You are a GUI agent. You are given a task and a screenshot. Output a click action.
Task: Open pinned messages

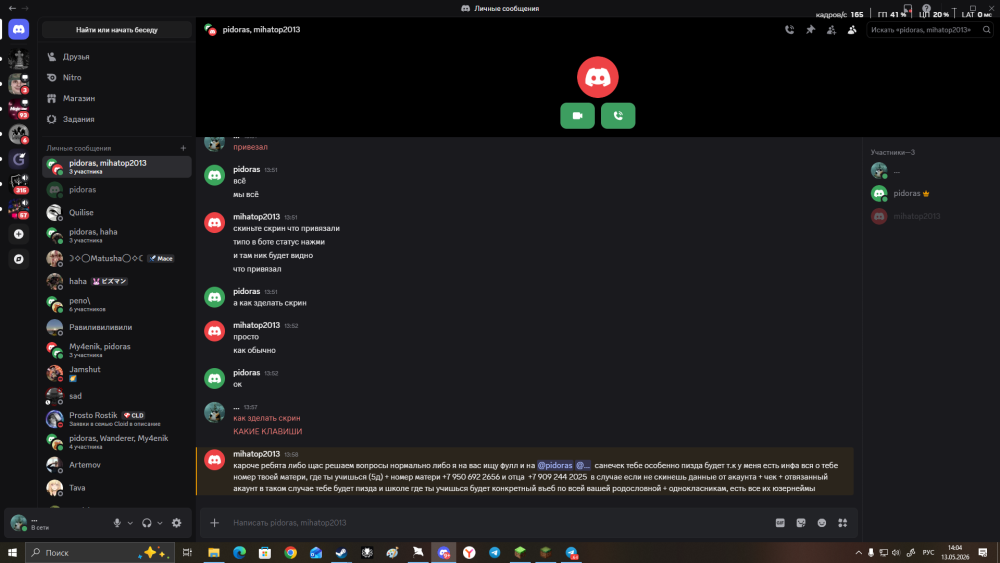811,29
